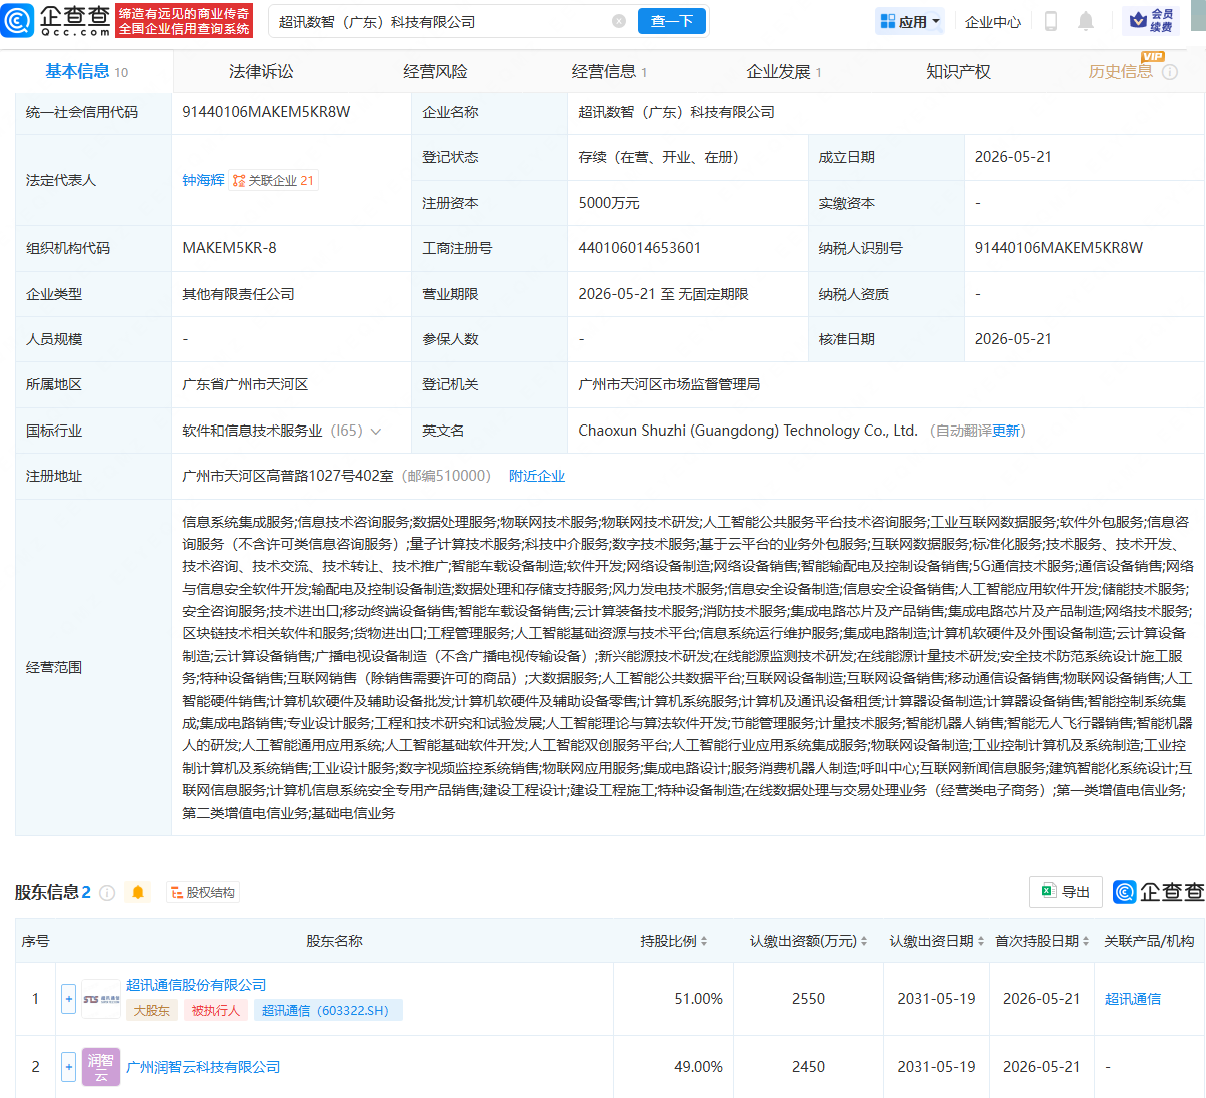Click 更新 link beside English name

click(1006, 431)
